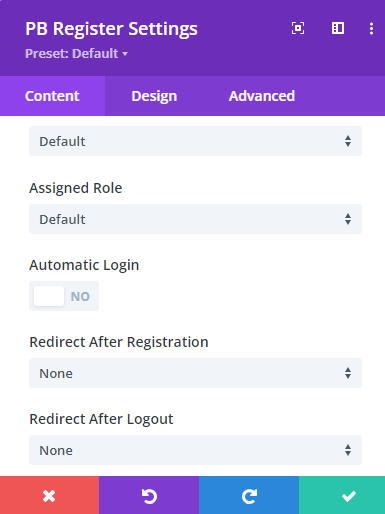385x514 pixels.
Task: Open the Advanced tab
Action: [x=262, y=96]
